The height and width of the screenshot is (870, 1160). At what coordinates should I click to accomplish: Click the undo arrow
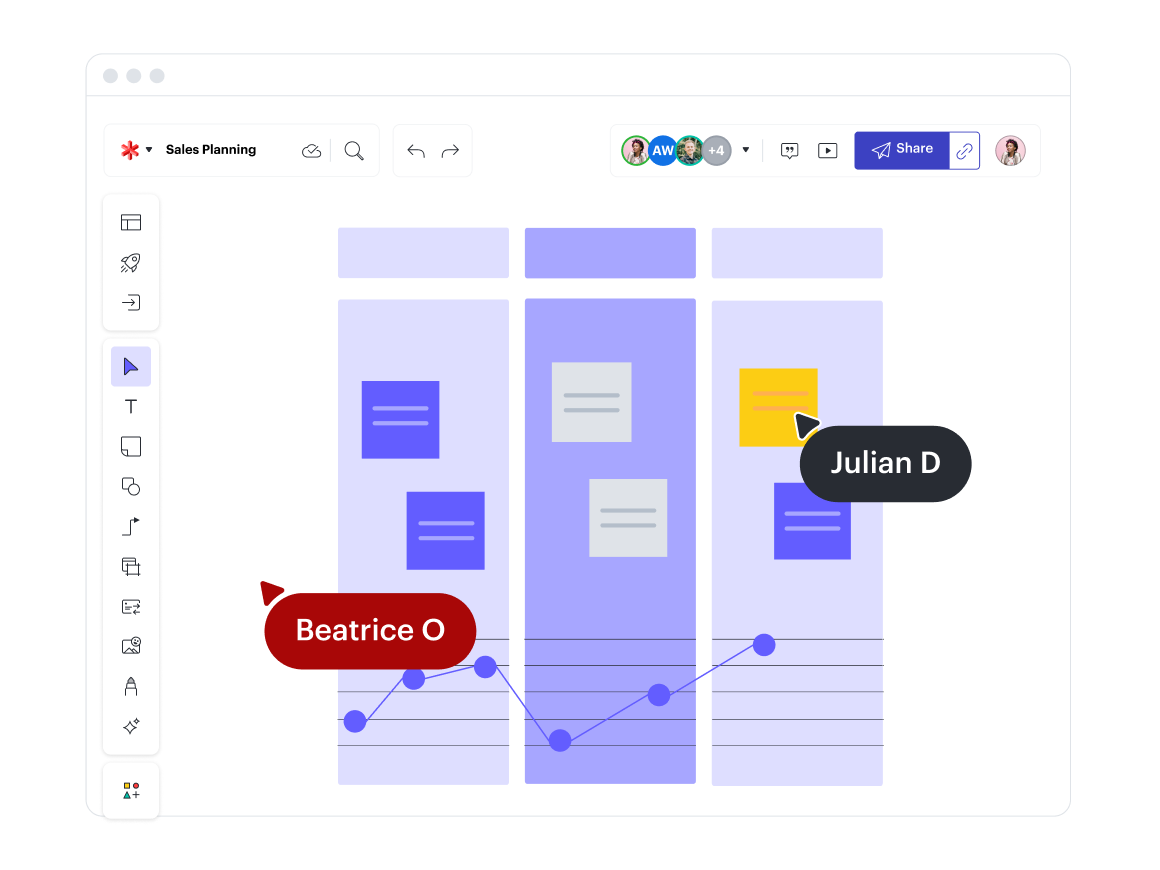[416, 151]
